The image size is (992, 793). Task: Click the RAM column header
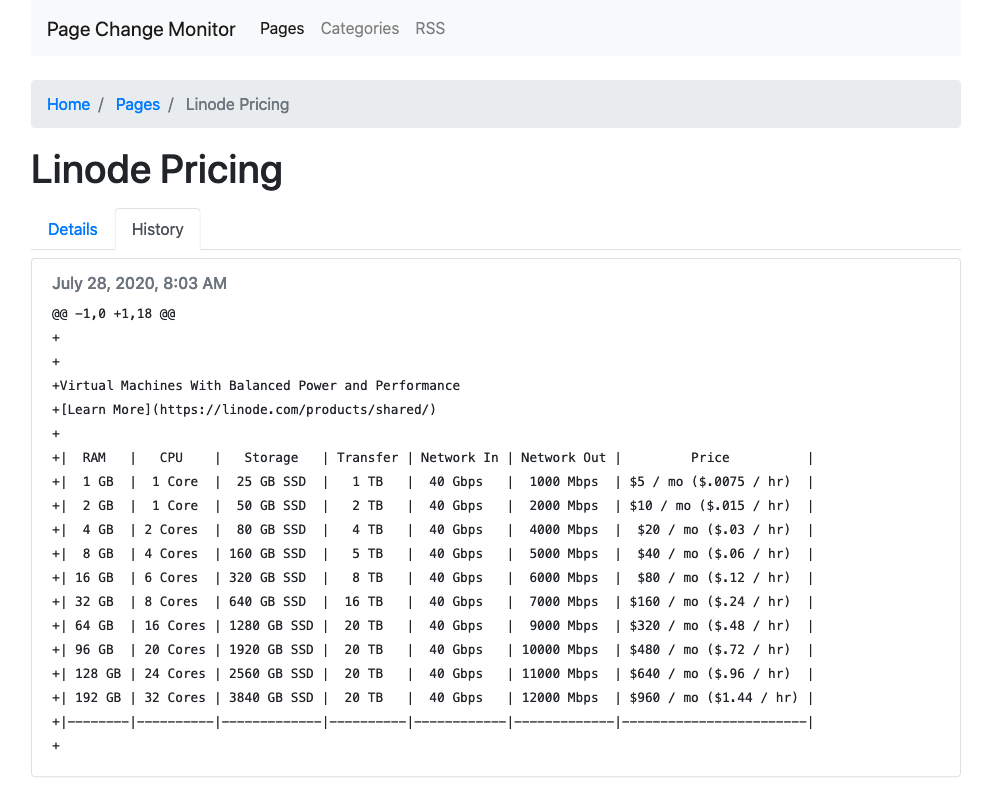point(94,458)
